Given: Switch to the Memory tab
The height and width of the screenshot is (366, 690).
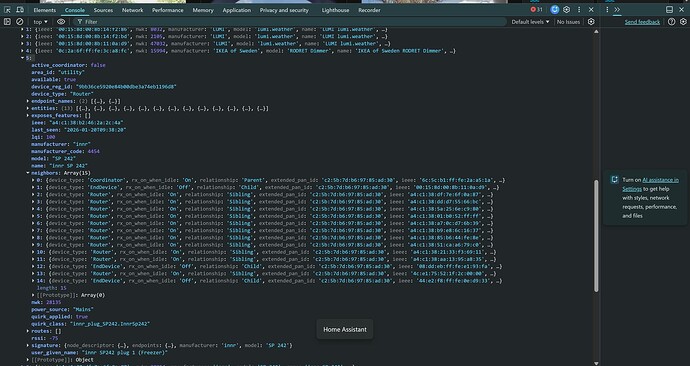Looking at the screenshot, I should coord(203,10).
